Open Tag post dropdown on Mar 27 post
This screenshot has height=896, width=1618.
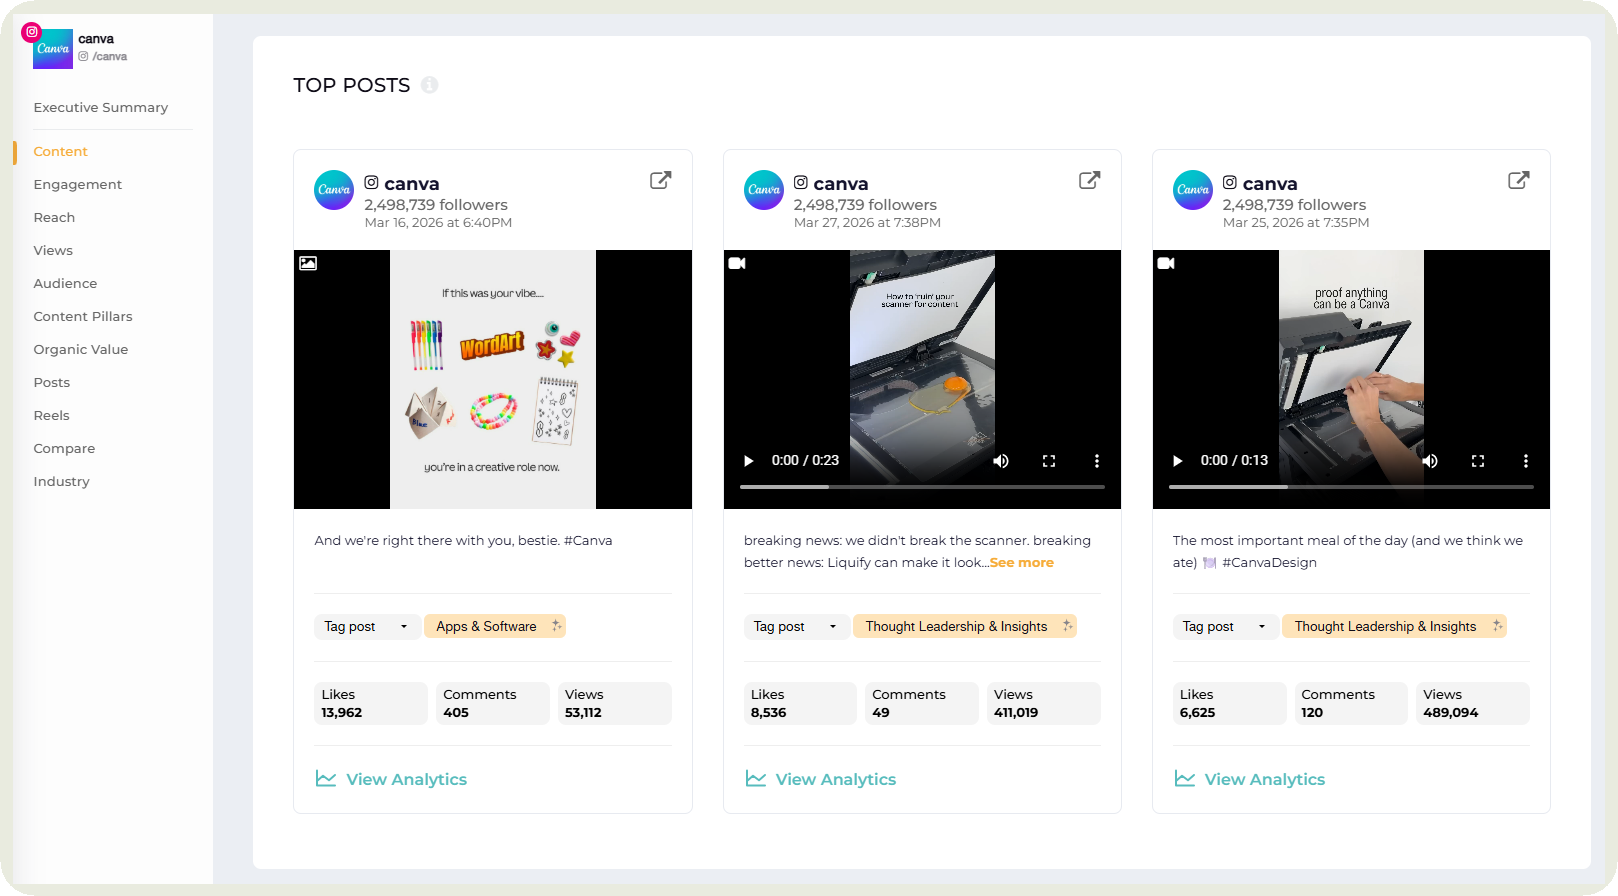[x=796, y=626]
